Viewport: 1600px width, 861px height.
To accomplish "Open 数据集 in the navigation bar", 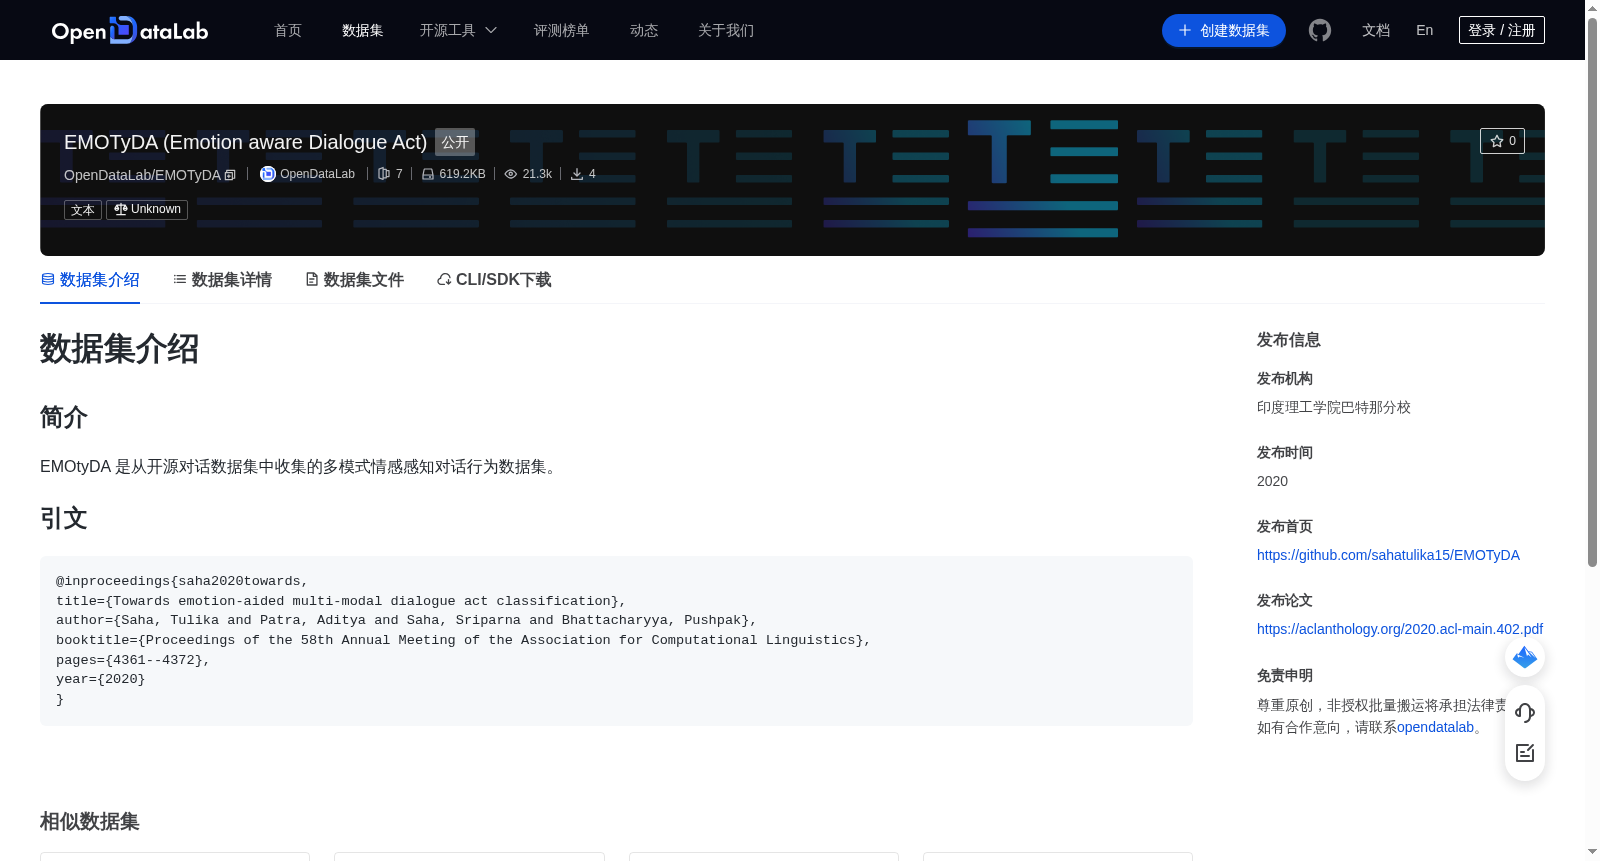I will point(363,30).
